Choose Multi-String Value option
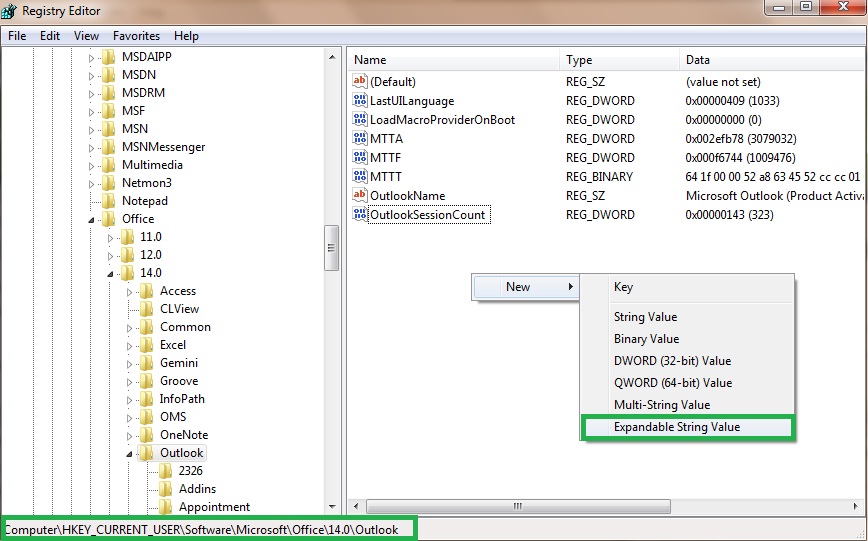Screen dimensions: 868x541 pos(688,405)
